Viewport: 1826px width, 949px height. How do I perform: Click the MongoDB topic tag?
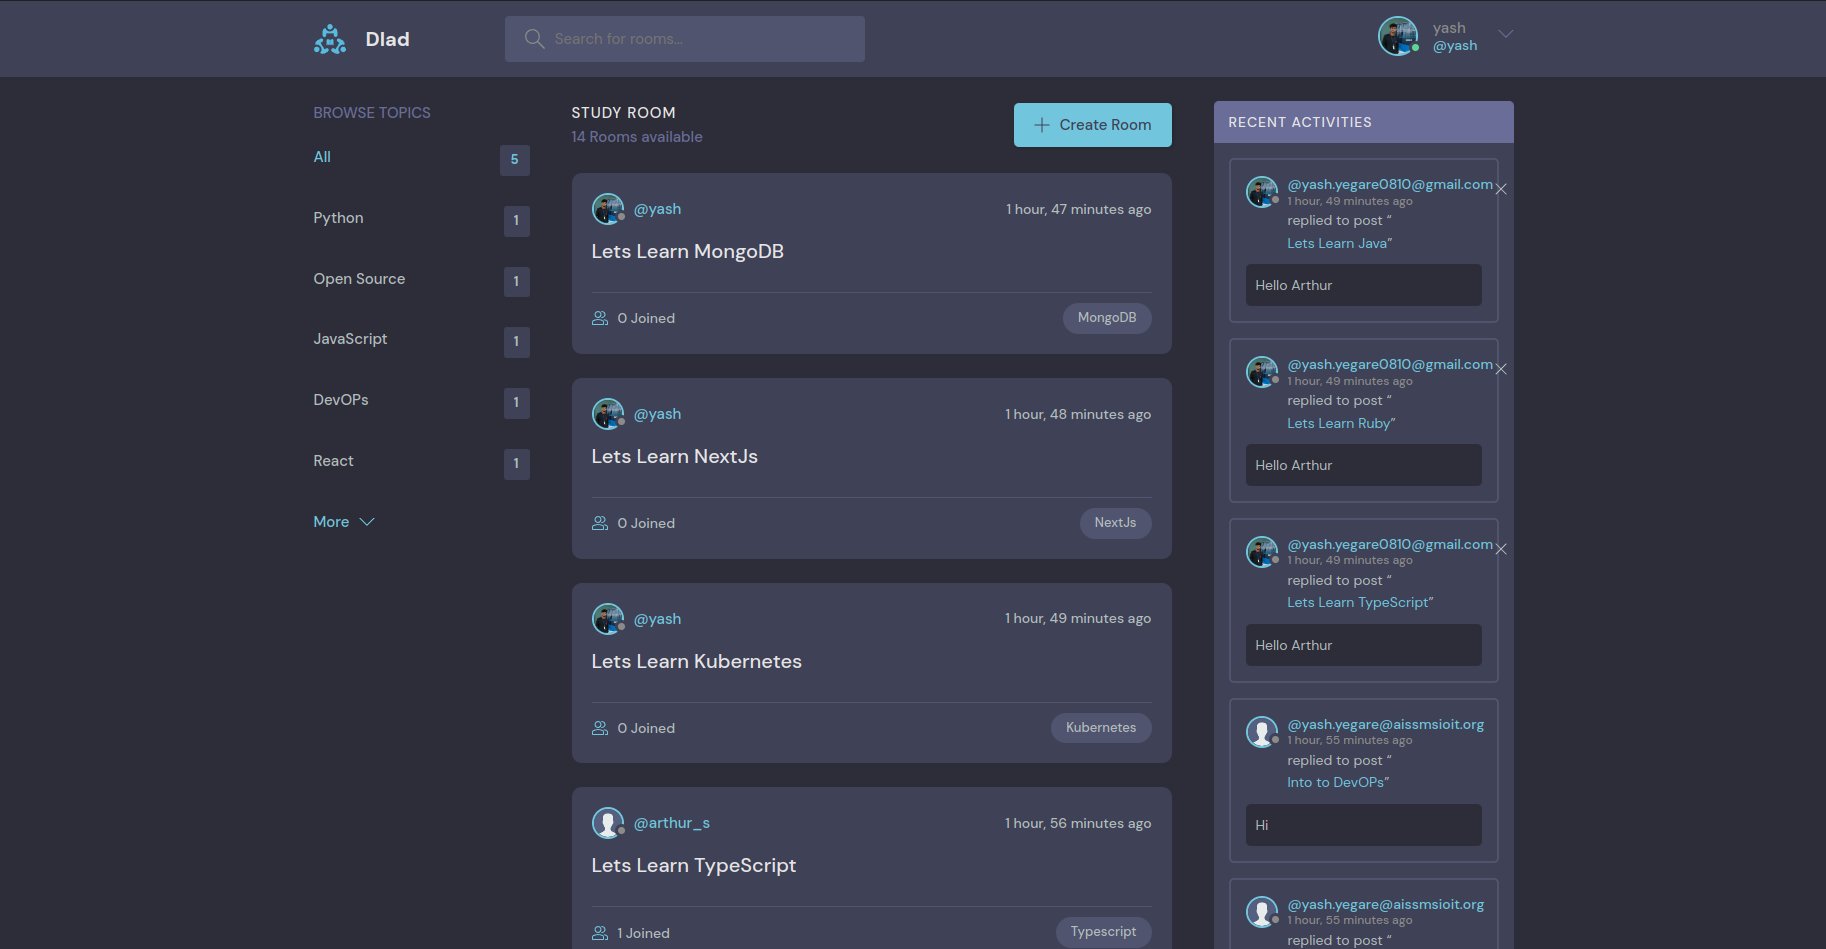pos(1107,318)
